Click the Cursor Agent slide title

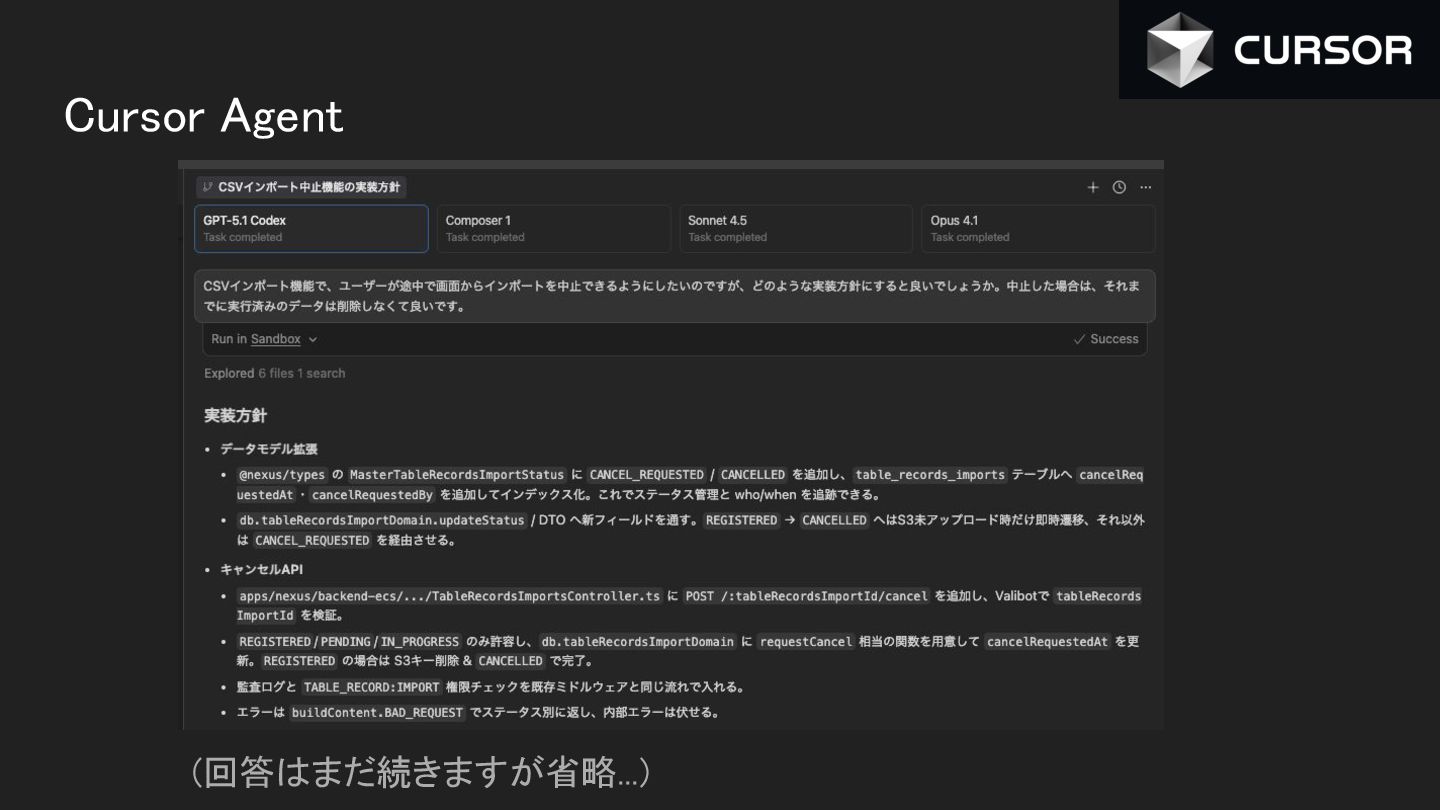[x=204, y=116]
